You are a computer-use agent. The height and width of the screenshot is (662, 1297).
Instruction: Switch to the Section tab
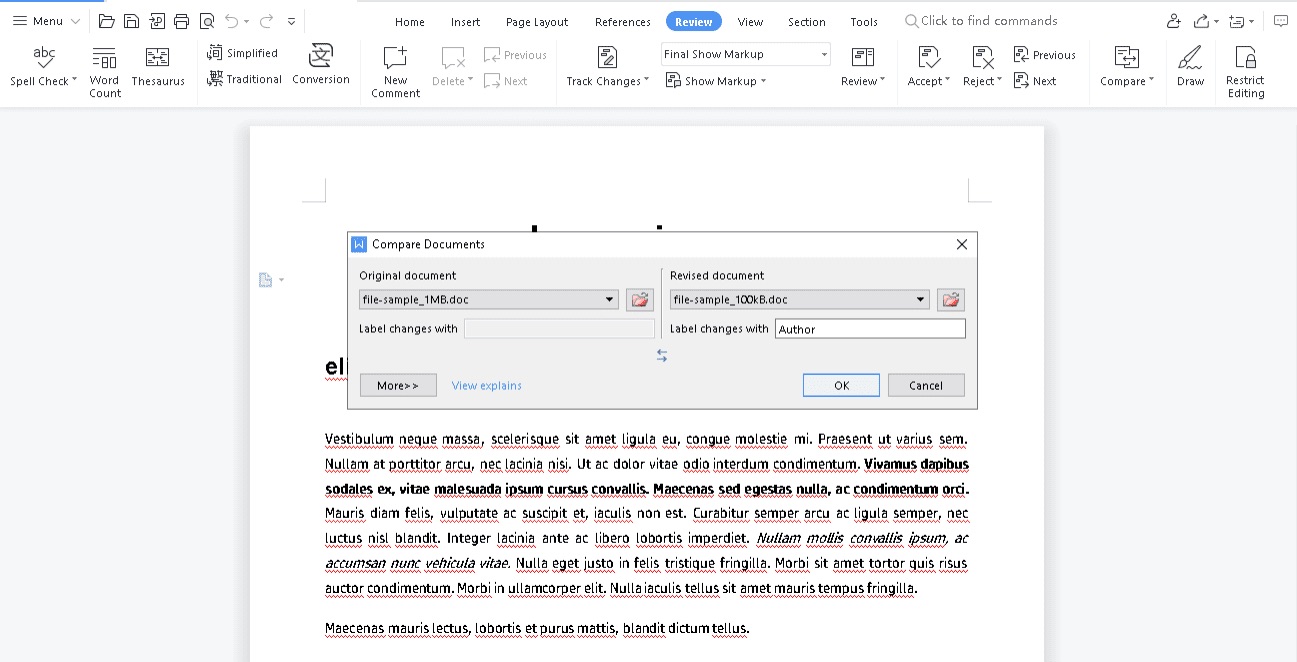(x=806, y=22)
